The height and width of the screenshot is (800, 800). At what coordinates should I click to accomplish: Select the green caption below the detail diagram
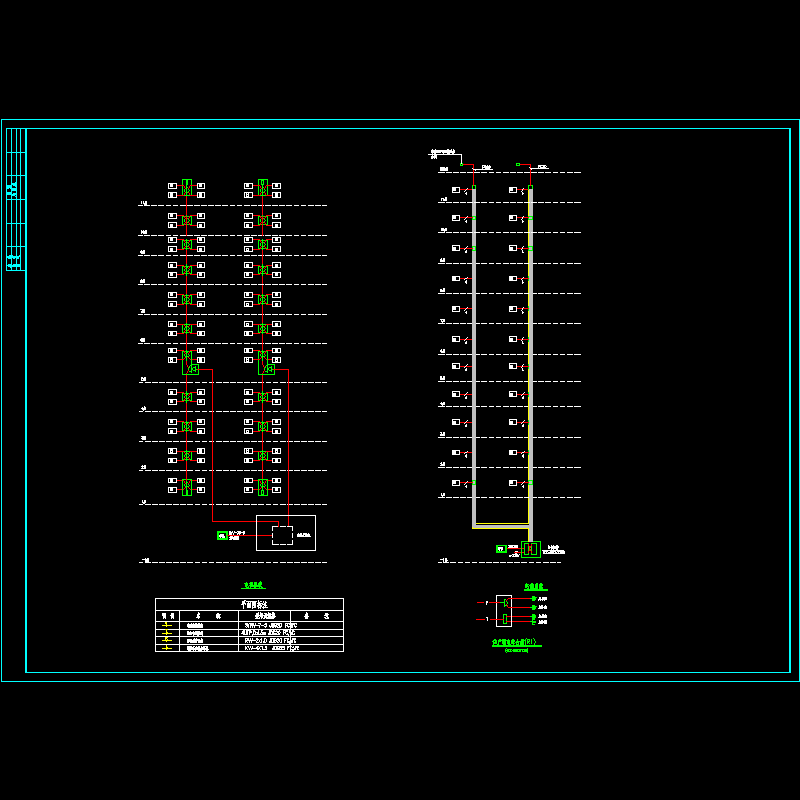(515, 642)
